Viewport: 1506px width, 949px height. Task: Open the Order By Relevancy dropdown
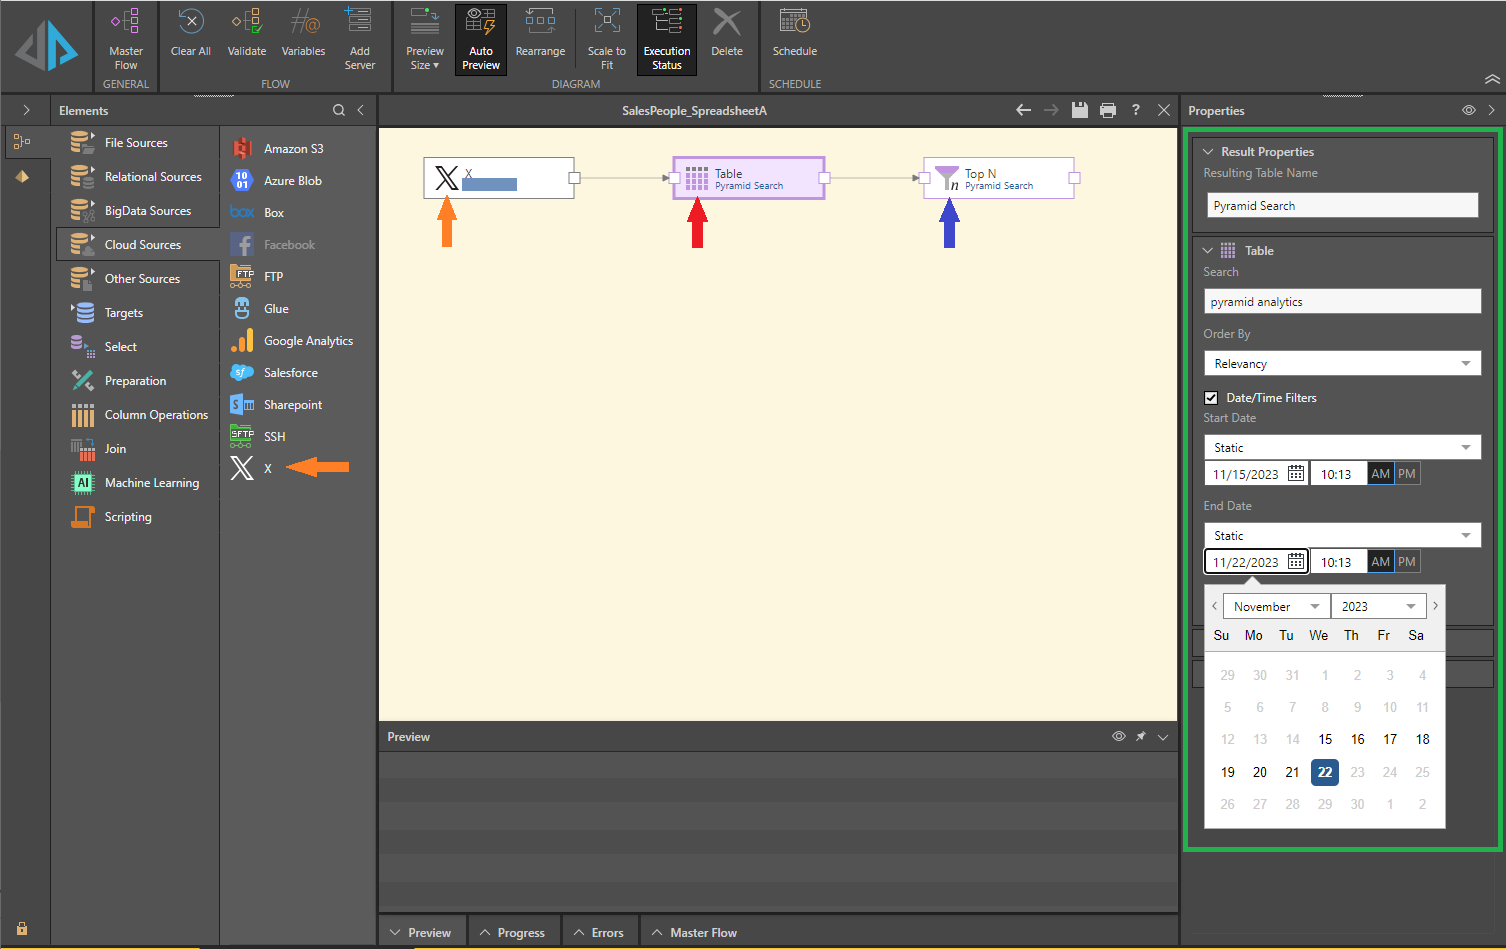click(1341, 364)
